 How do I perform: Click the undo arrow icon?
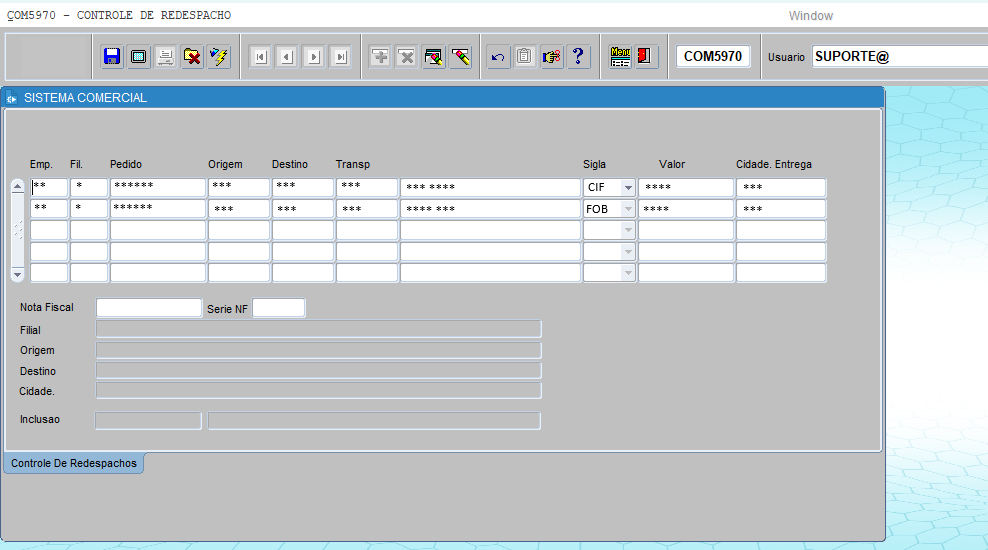[498, 57]
